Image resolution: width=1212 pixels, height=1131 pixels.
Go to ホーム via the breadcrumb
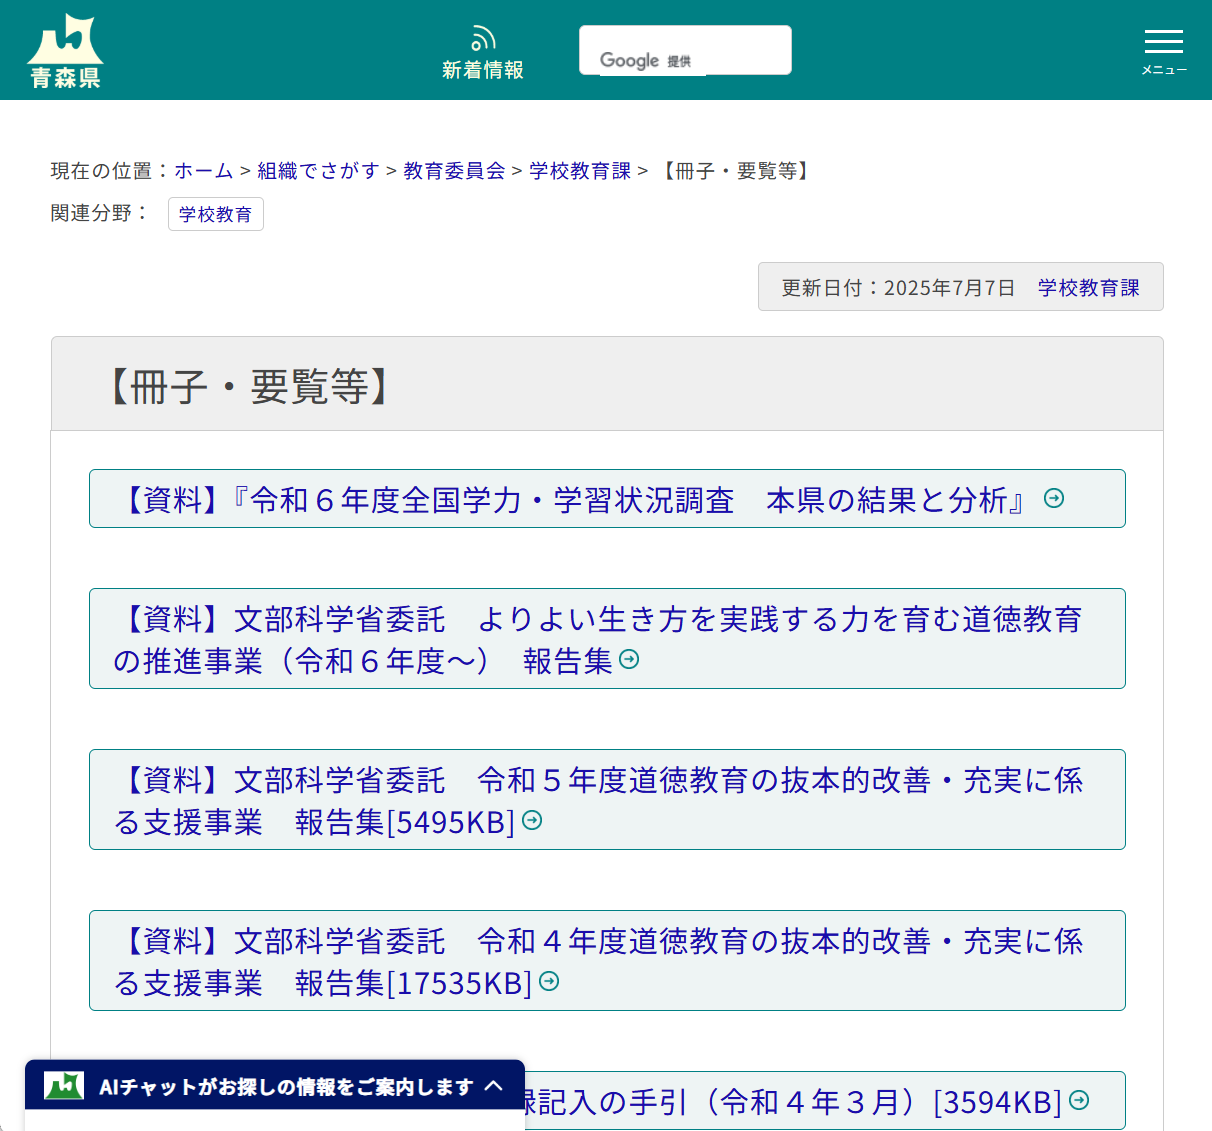203,170
